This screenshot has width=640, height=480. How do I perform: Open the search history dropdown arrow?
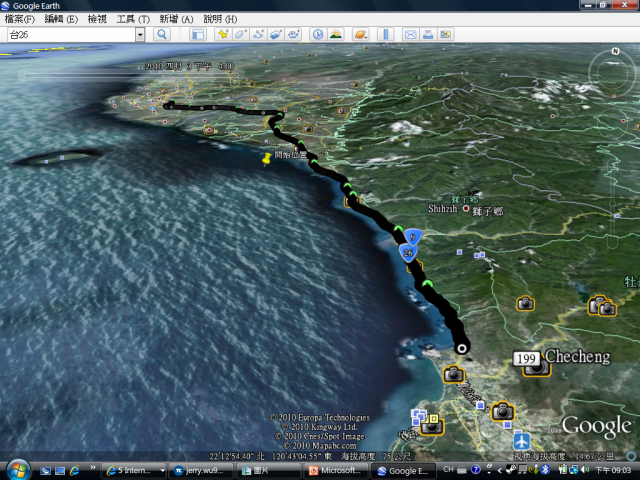tap(140, 35)
